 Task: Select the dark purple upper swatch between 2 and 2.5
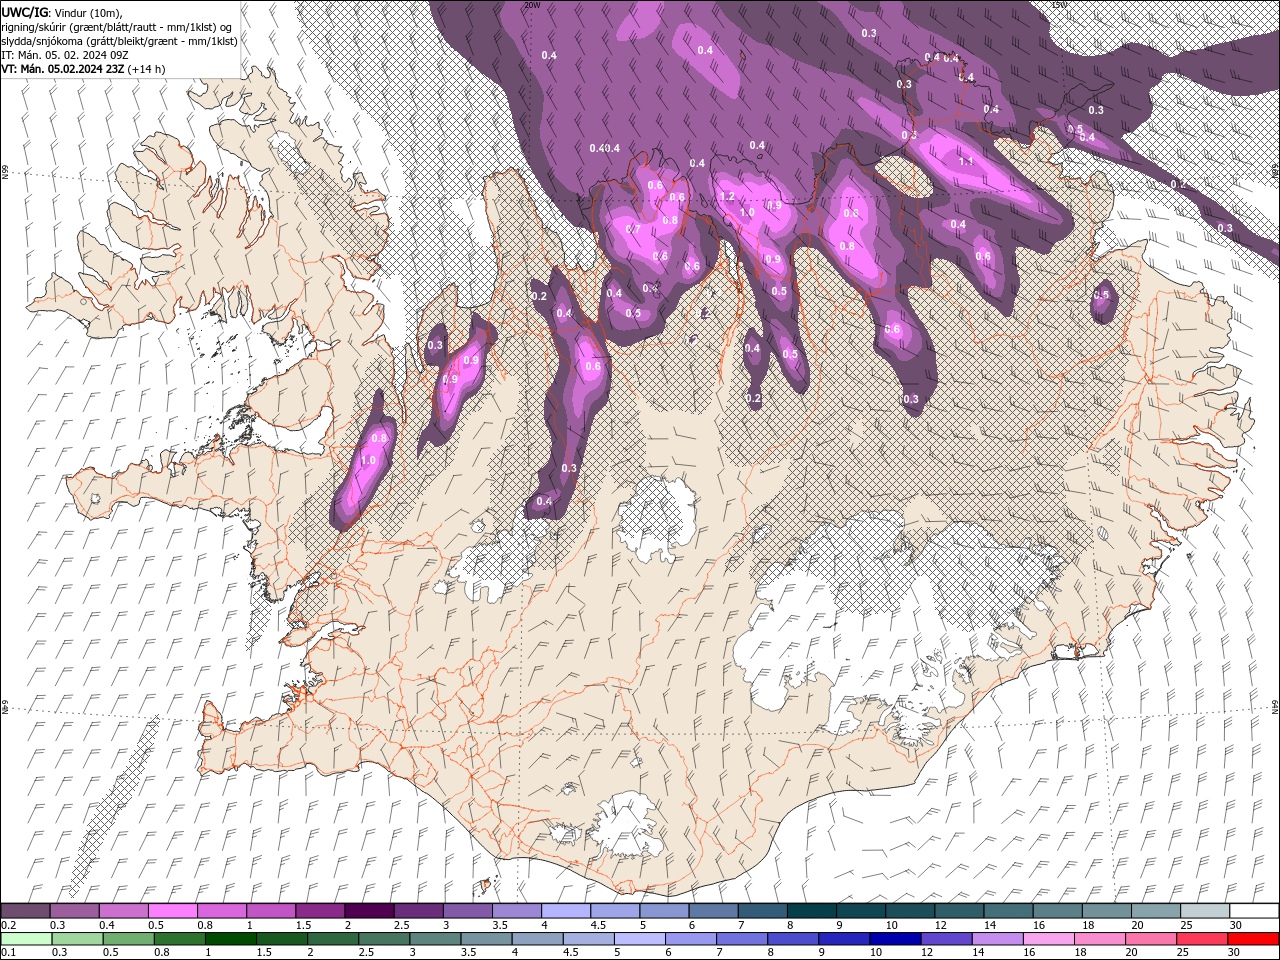[x=369, y=911]
